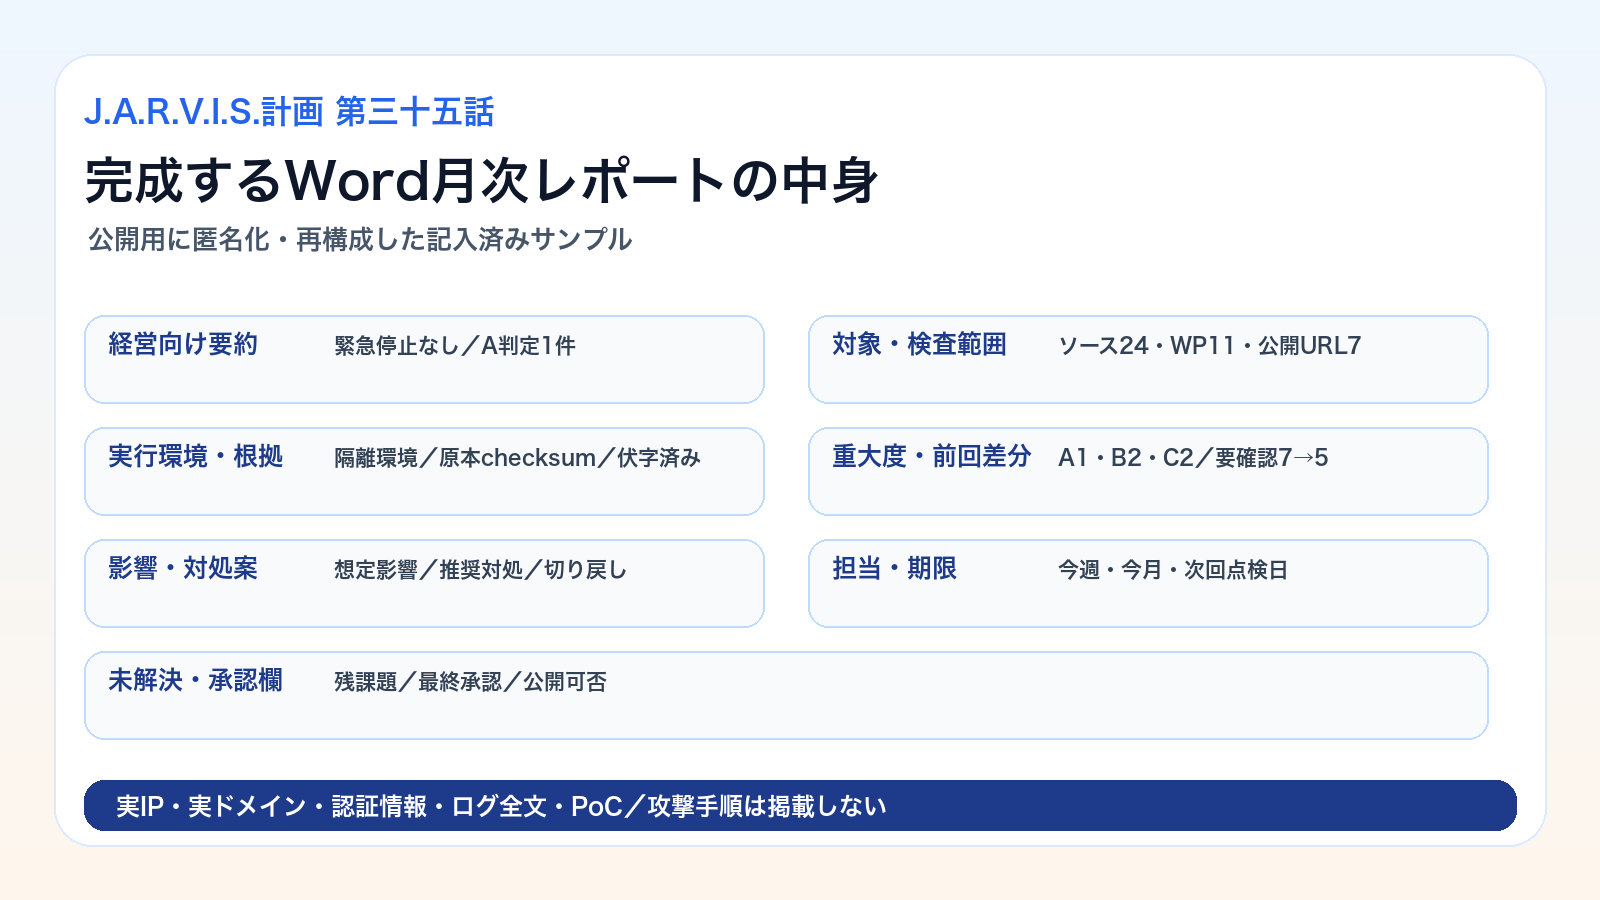The width and height of the screenshot is (1600, 900).
Task: Select the '重大度・前回差分' label
Action: (932, 457)
